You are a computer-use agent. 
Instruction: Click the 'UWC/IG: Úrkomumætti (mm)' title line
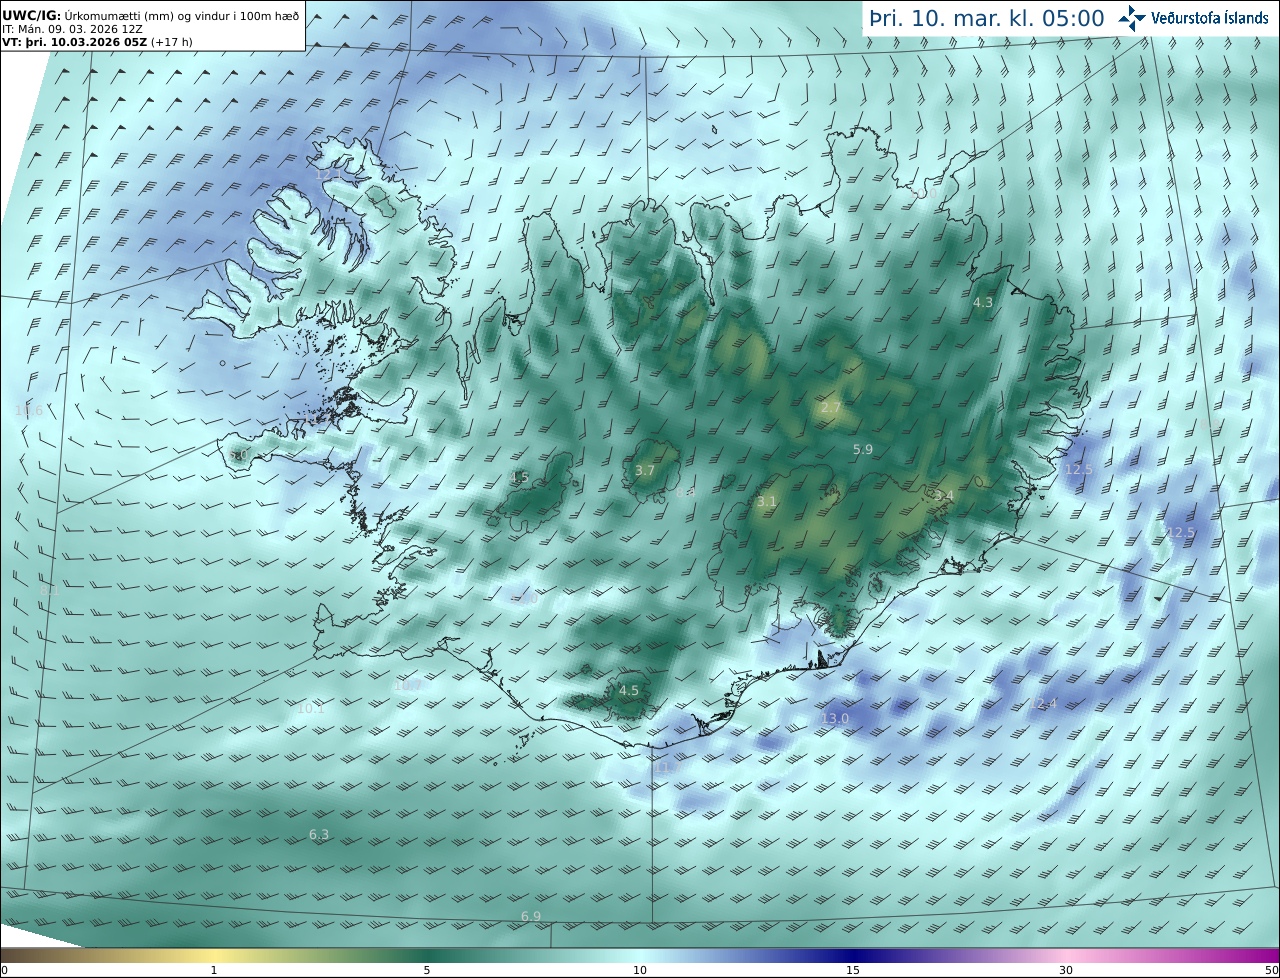click(150, 15)
